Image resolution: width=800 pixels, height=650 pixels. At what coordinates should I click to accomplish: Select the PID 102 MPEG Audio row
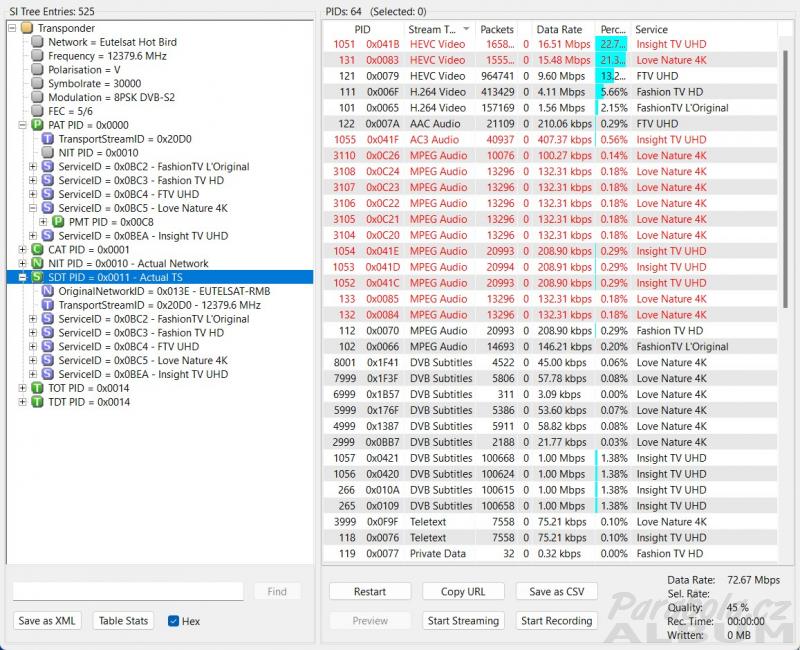point(550,346)
